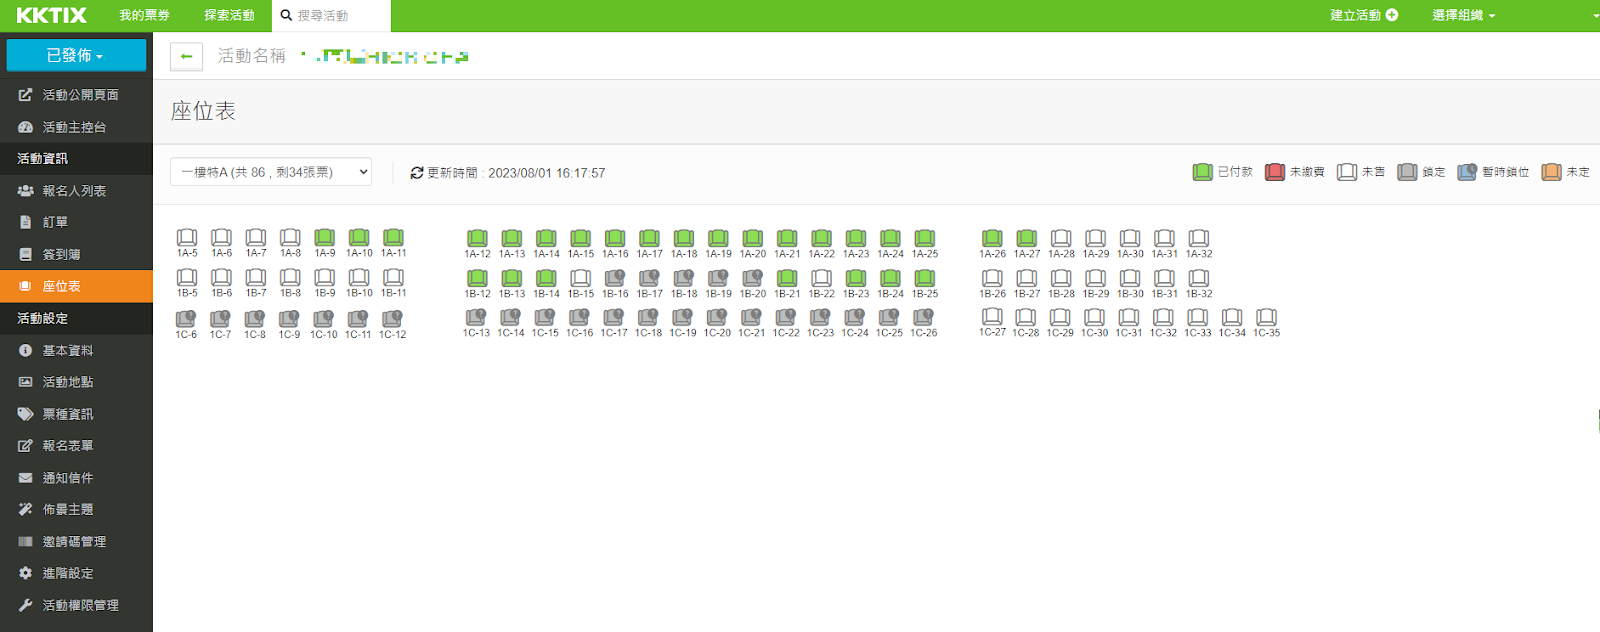Screen dimensions: 1600x632
Task: Click seat 1B-5 icon
Action: click(187, 277)
